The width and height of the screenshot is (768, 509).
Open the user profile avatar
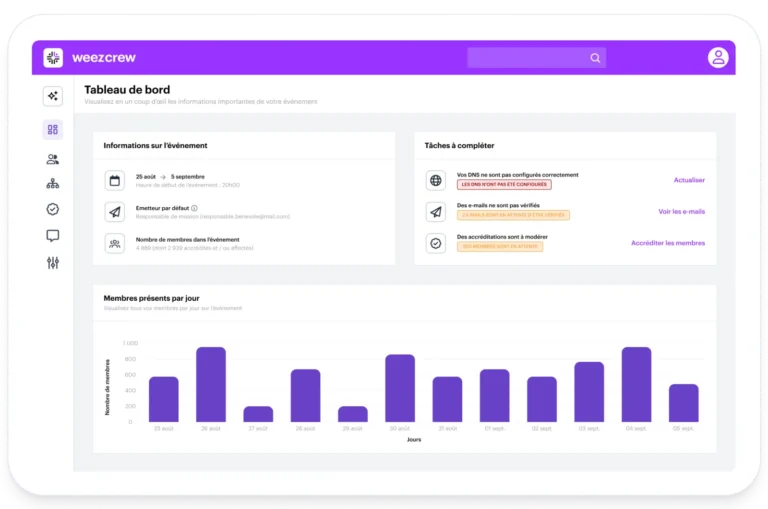point(718,57)
